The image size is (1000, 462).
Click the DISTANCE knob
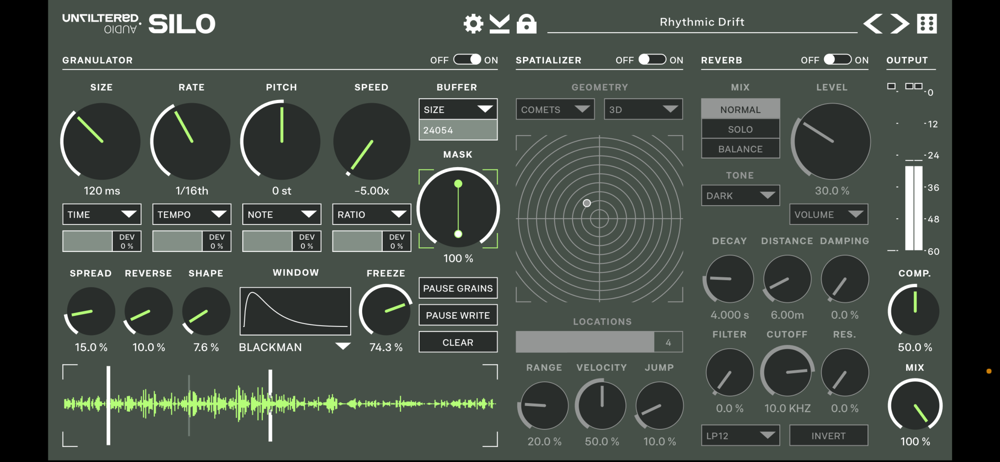point(786,279)
